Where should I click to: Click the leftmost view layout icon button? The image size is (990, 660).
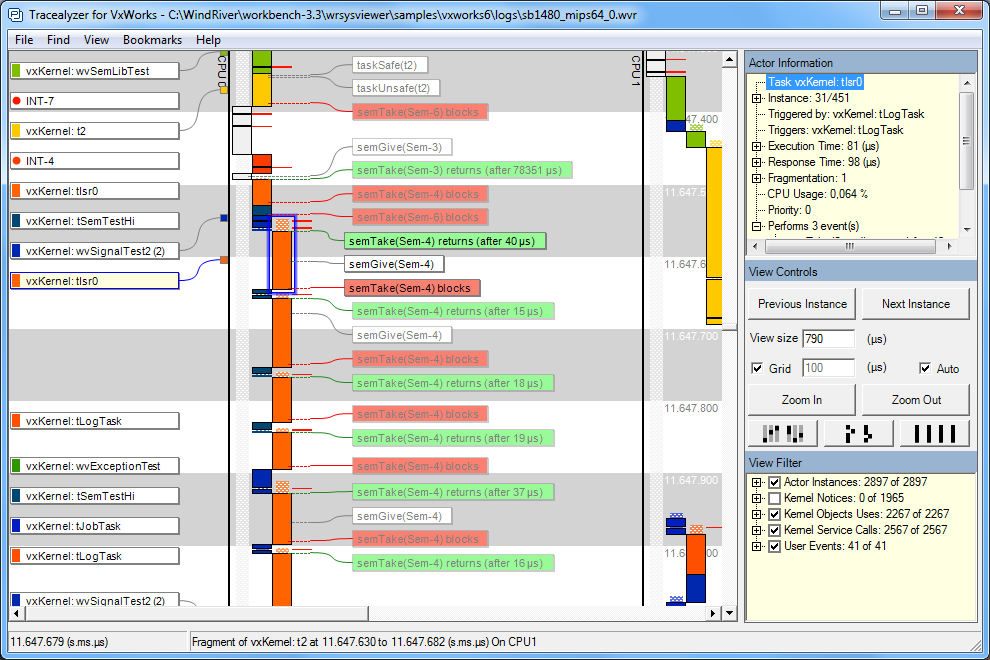(x=783, y=433)
